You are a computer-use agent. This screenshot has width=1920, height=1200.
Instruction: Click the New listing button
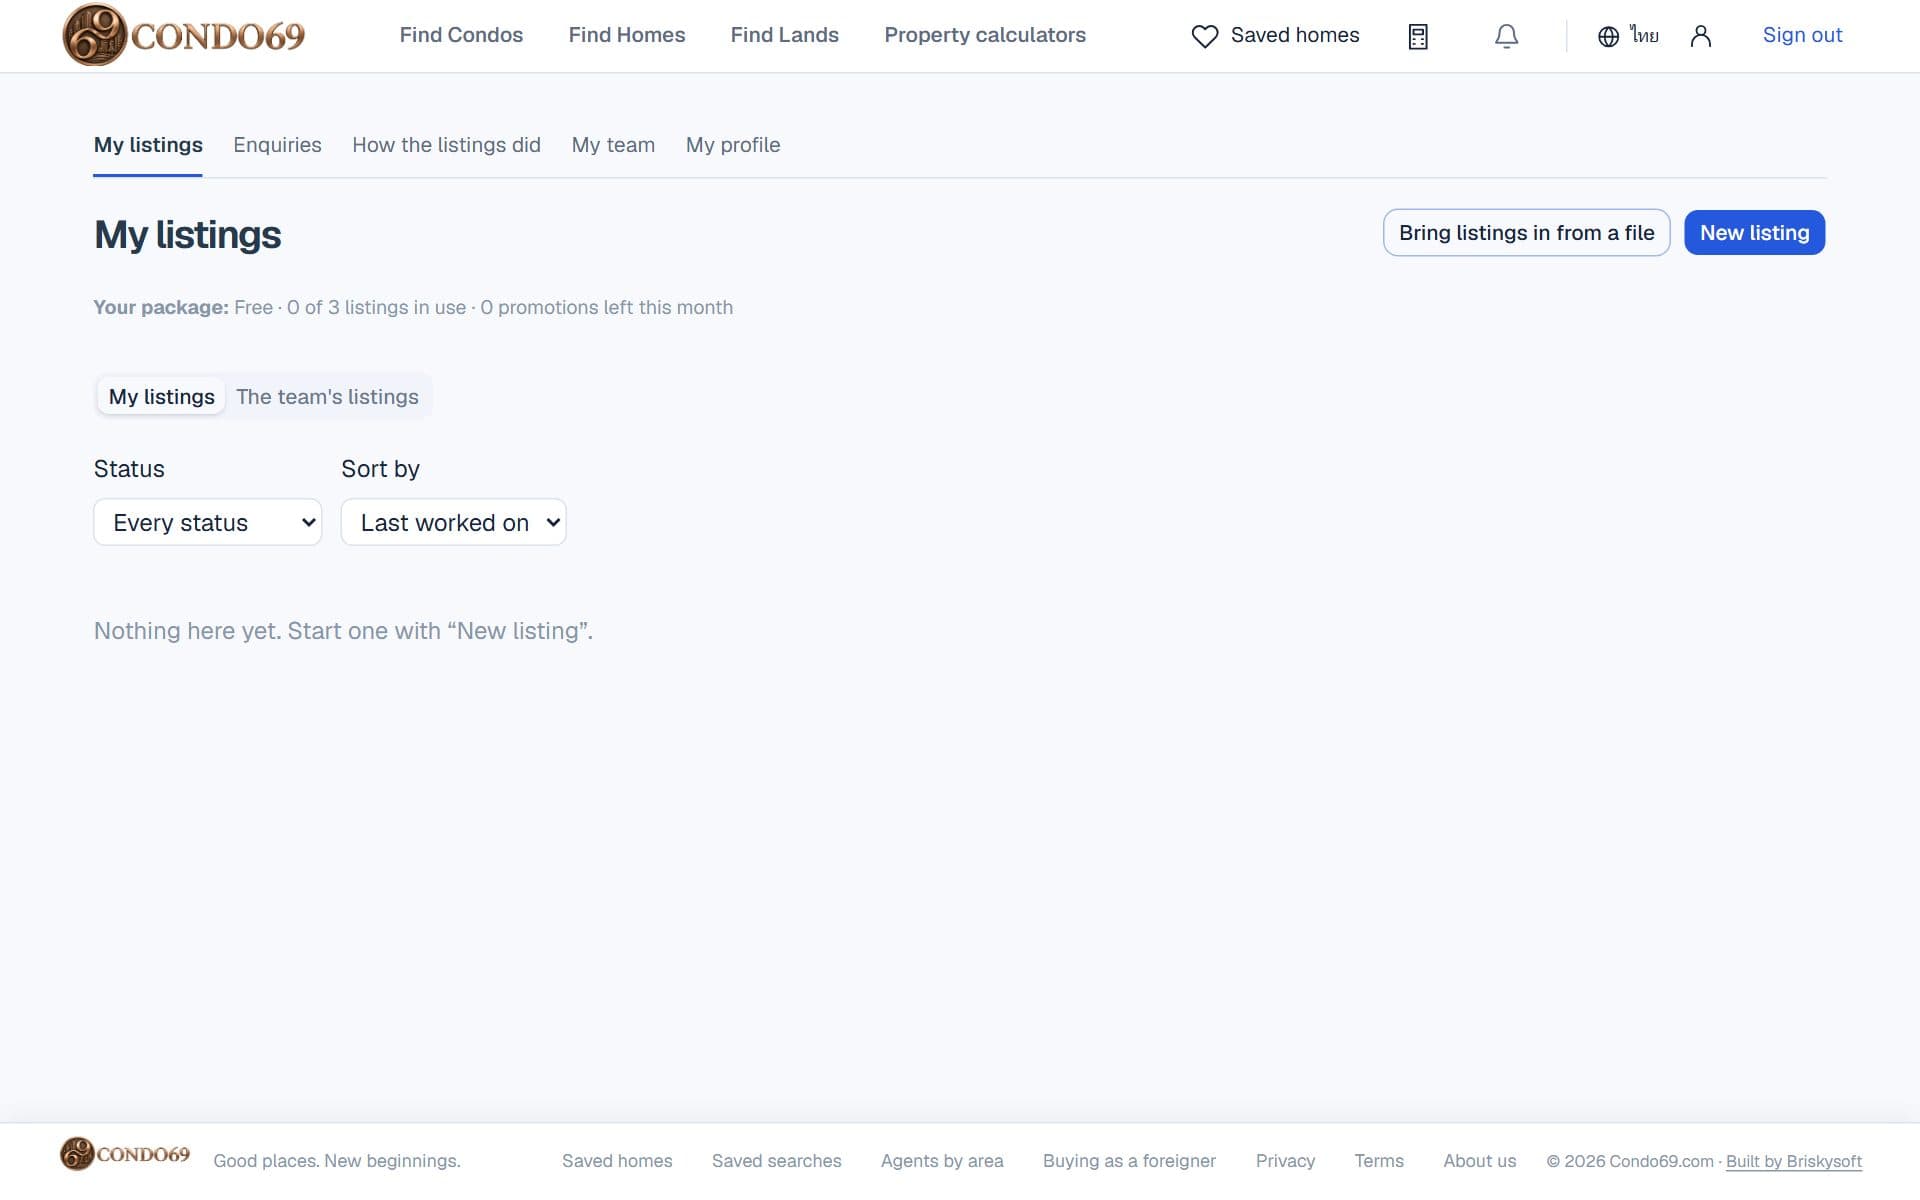coord(1754,233)
